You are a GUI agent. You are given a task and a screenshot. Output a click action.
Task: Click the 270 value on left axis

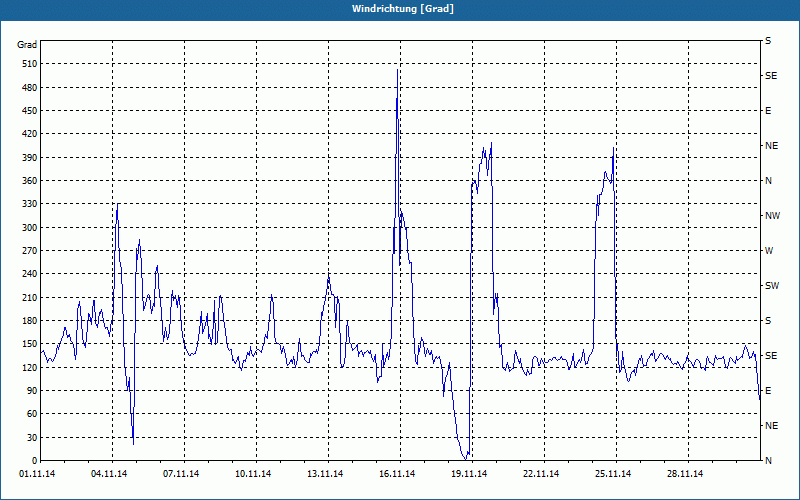(31, 251)
